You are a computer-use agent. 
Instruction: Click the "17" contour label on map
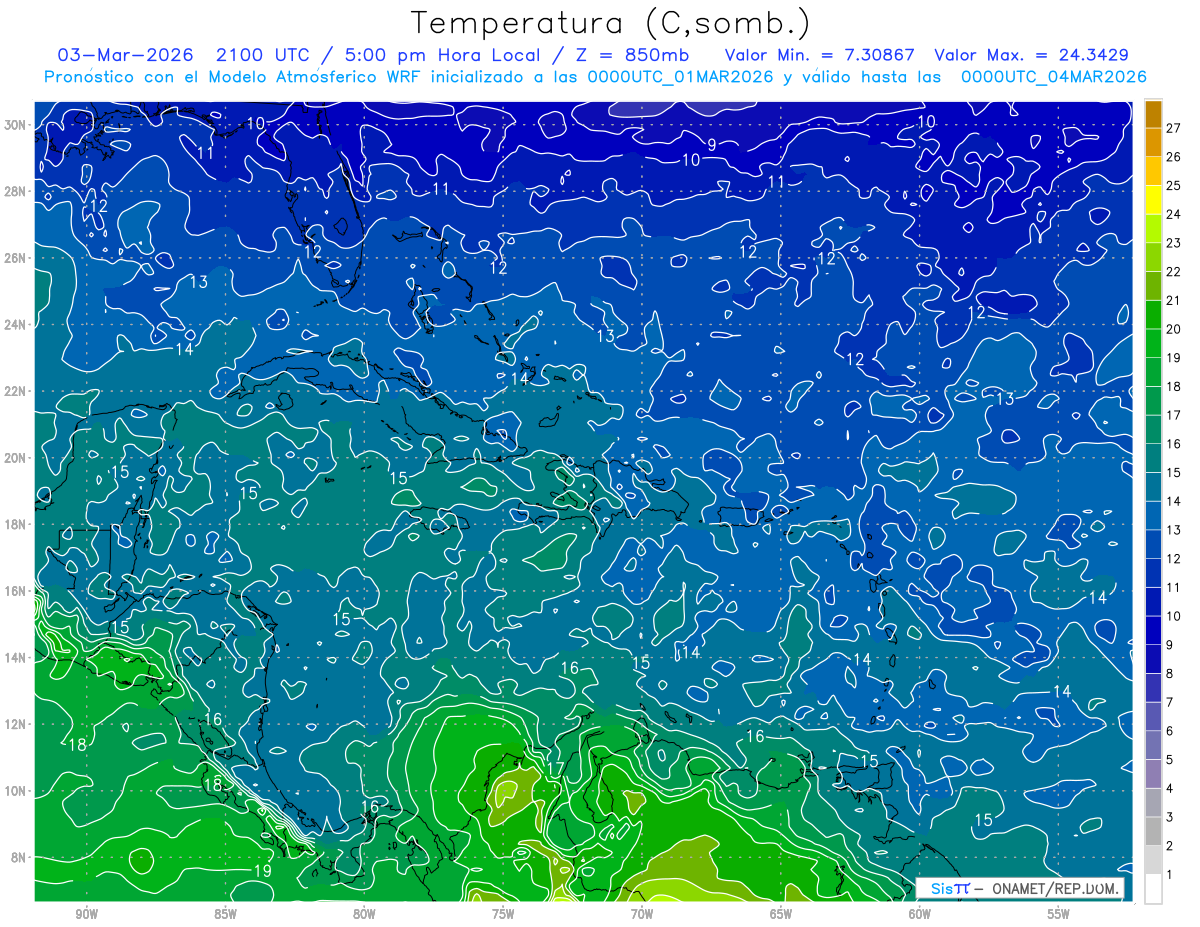click(555, 768)
